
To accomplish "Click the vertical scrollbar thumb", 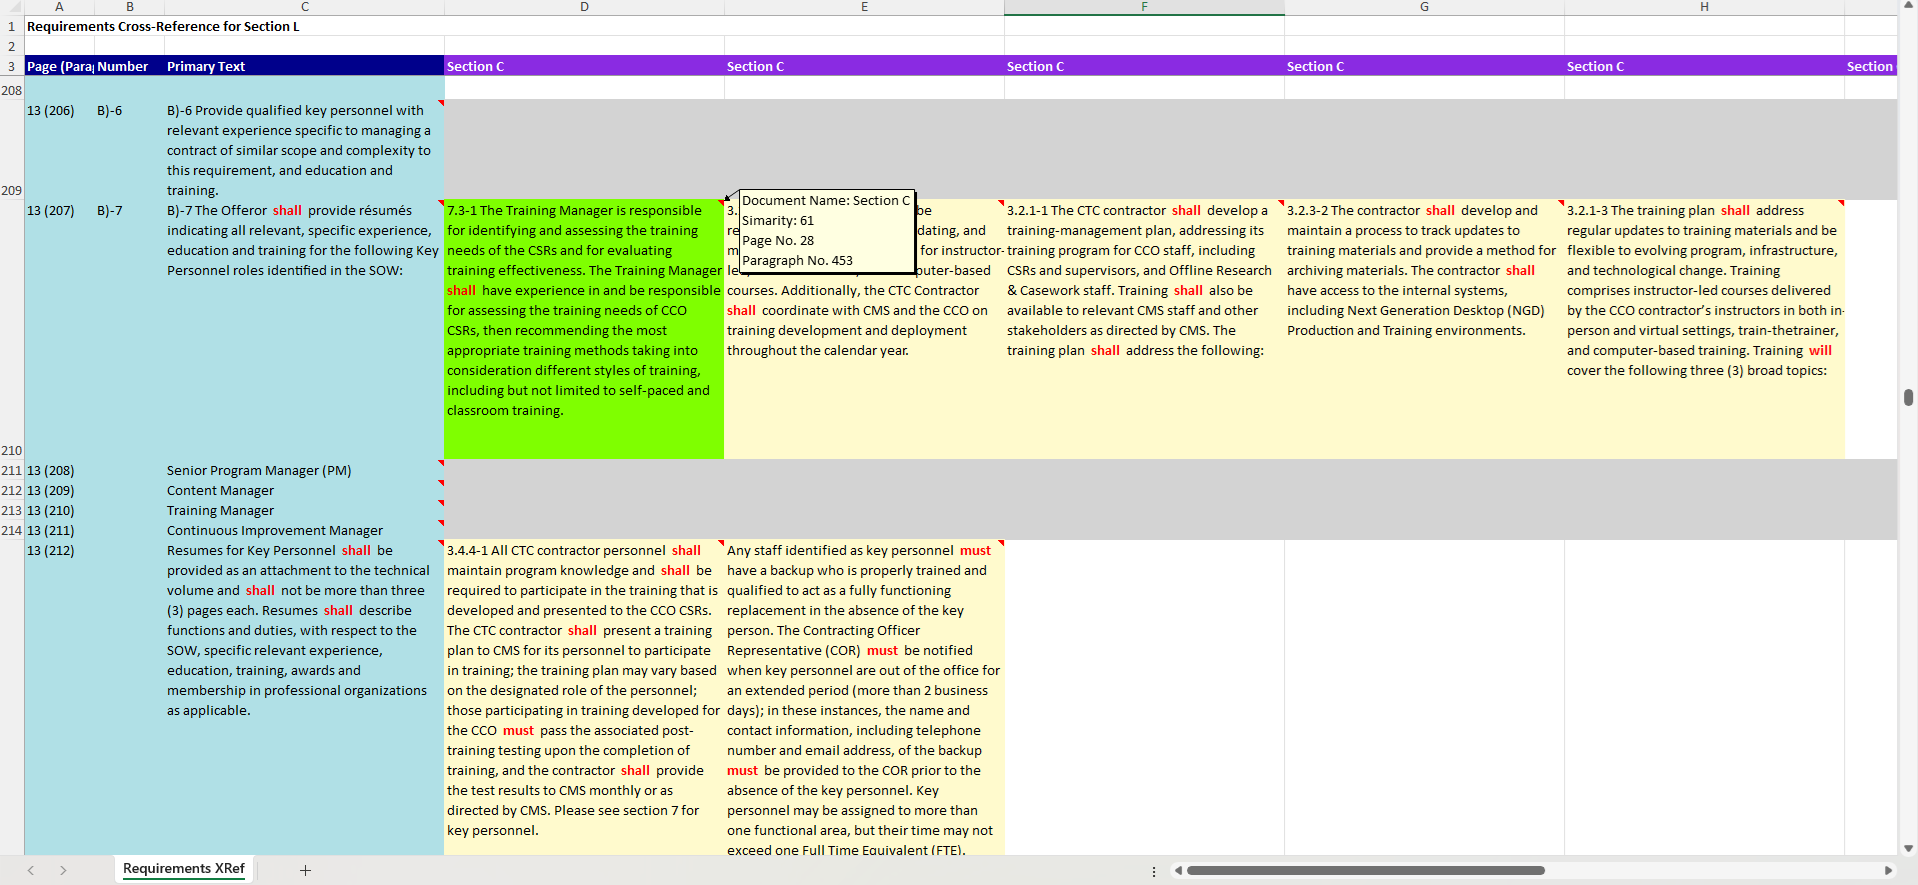I will [1908, 397].
